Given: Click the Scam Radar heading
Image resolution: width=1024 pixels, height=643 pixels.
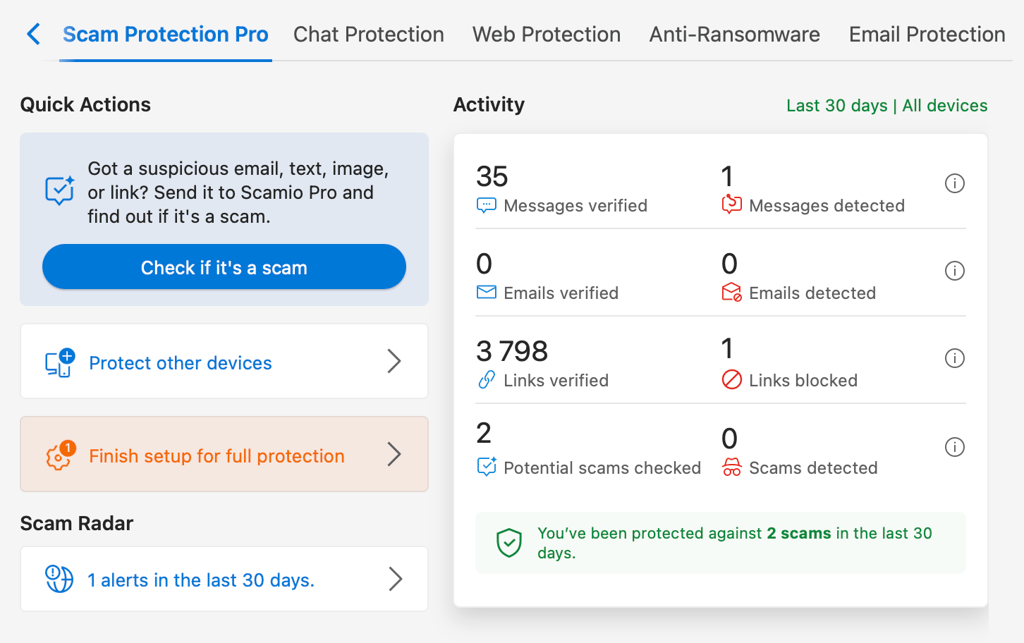Looking at the screenshot, I should coord(76,523).
